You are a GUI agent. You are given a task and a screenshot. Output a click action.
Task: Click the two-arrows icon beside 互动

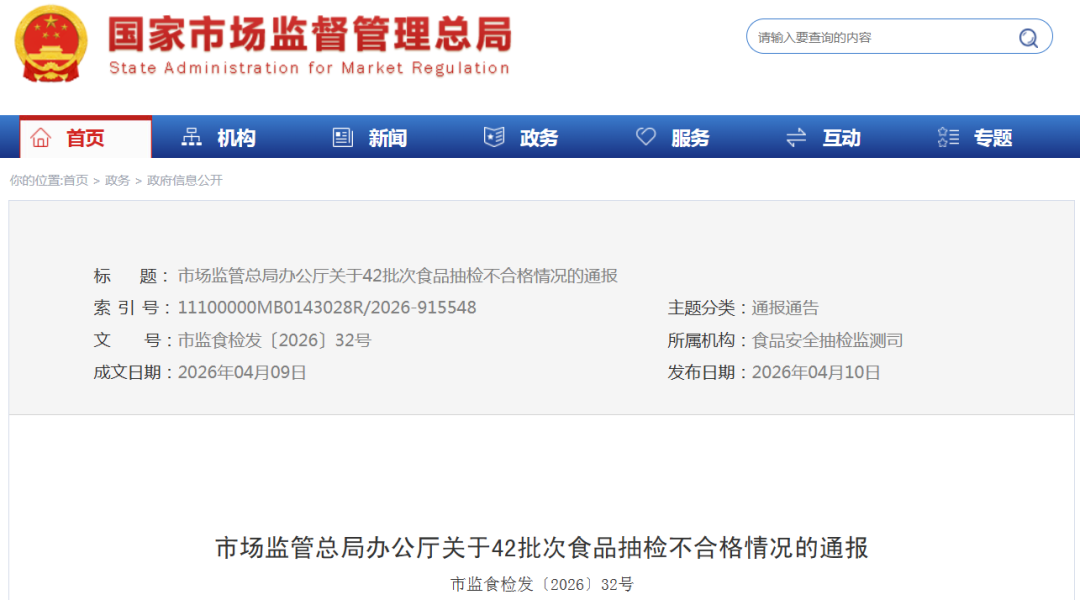coord(796,138)
